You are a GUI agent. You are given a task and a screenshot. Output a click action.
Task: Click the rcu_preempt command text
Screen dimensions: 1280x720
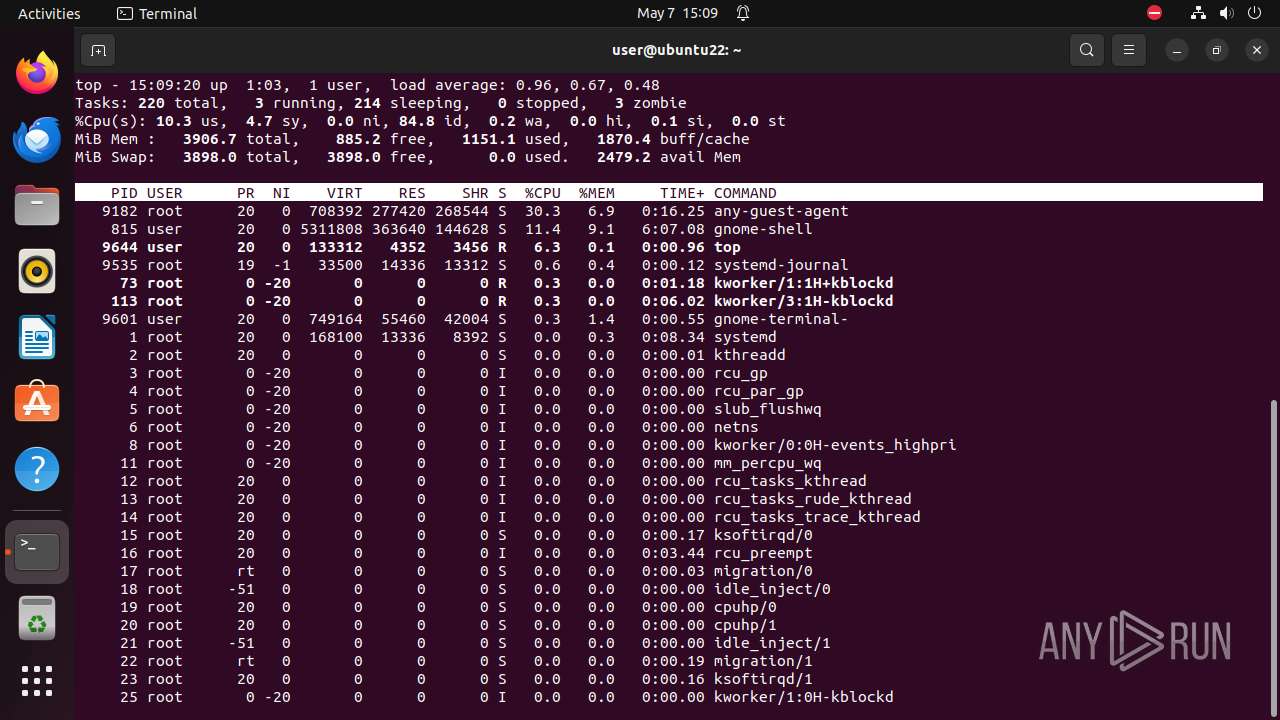pyautogui.click(x=763, y=553)
